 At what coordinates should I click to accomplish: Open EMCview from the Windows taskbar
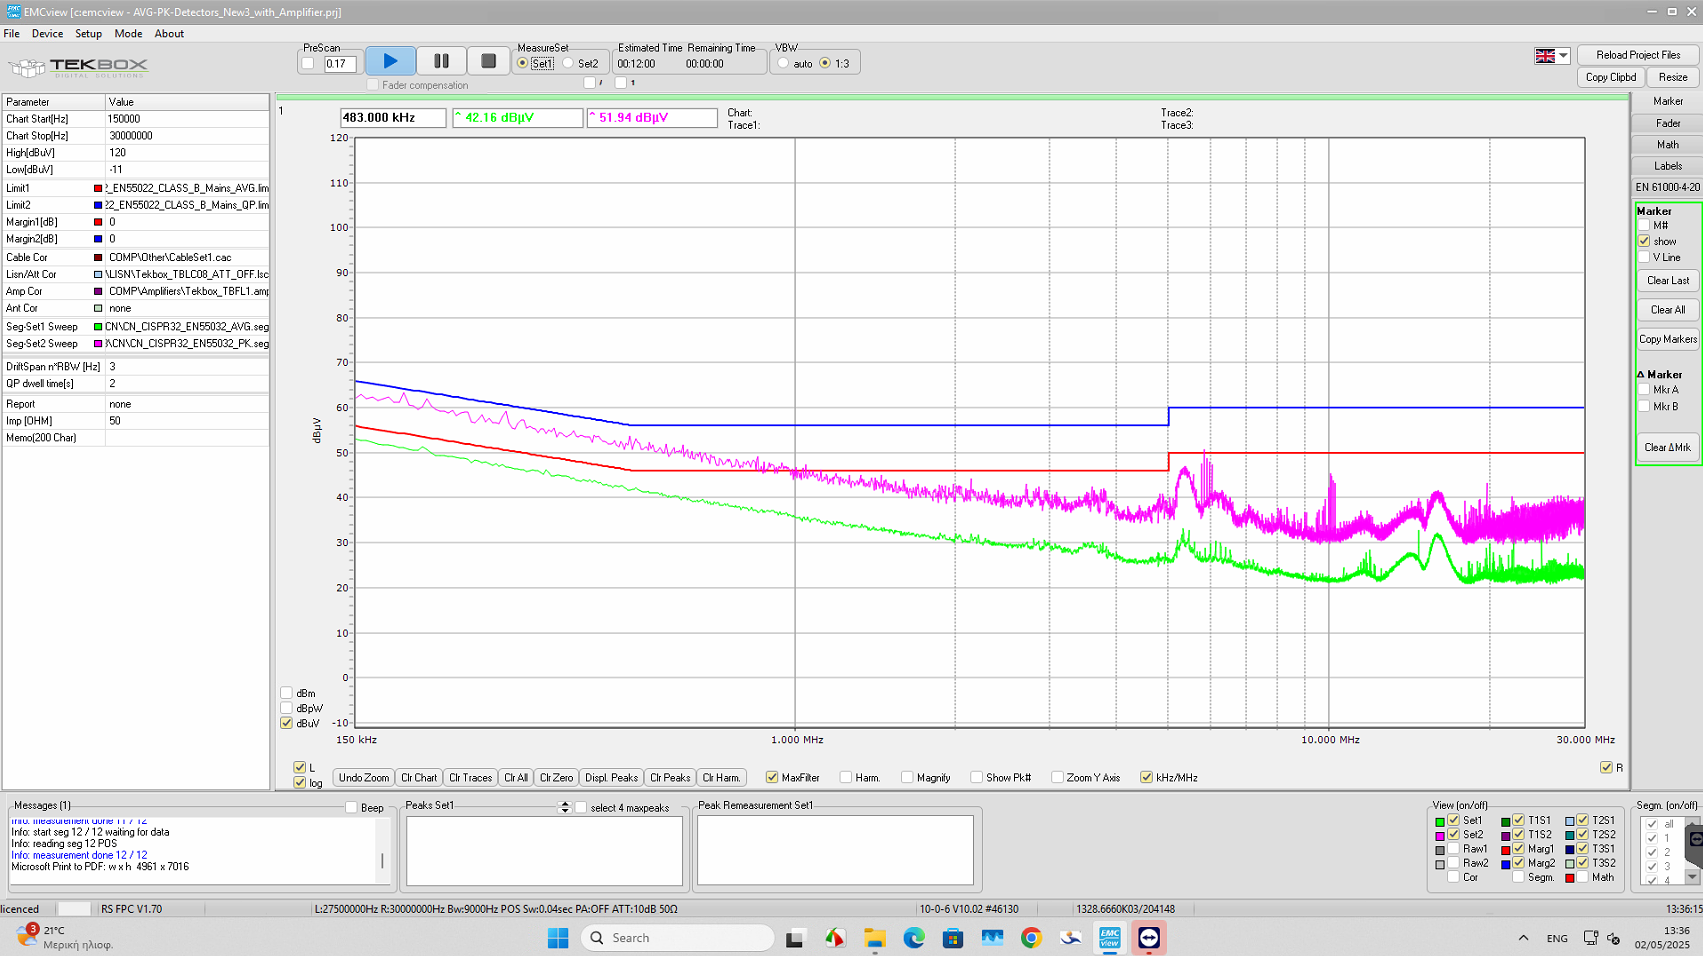click(1109, 938)
